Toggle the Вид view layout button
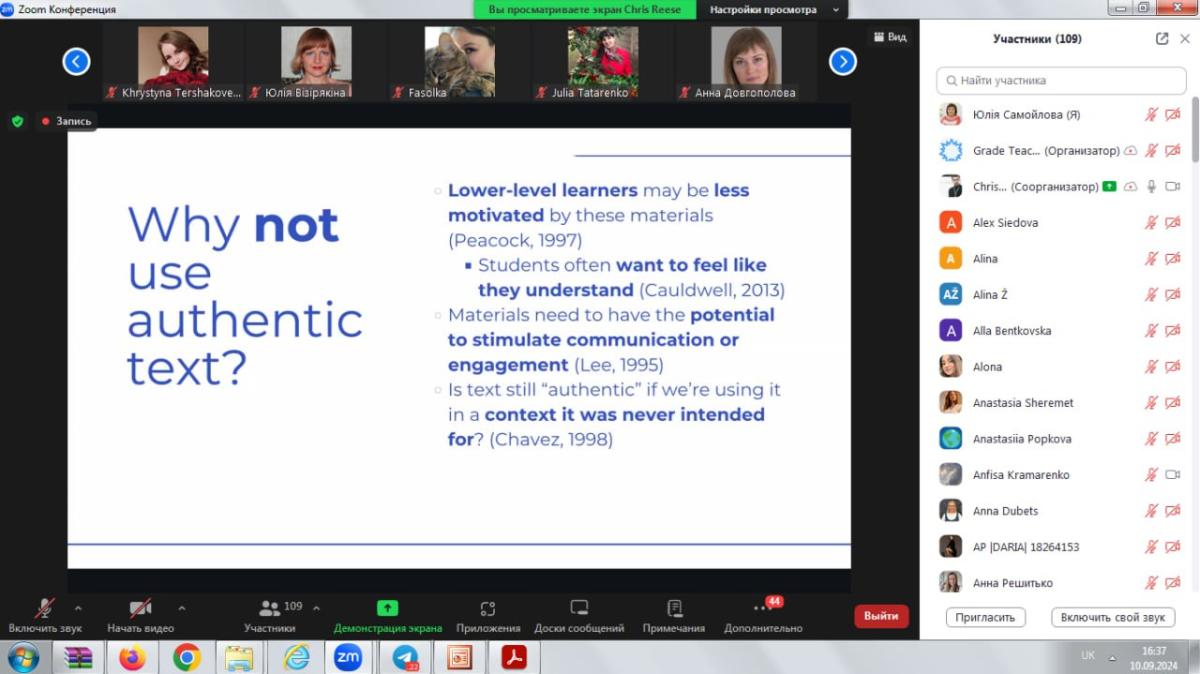Screen dimensions: 1200x674 [890, 37]
